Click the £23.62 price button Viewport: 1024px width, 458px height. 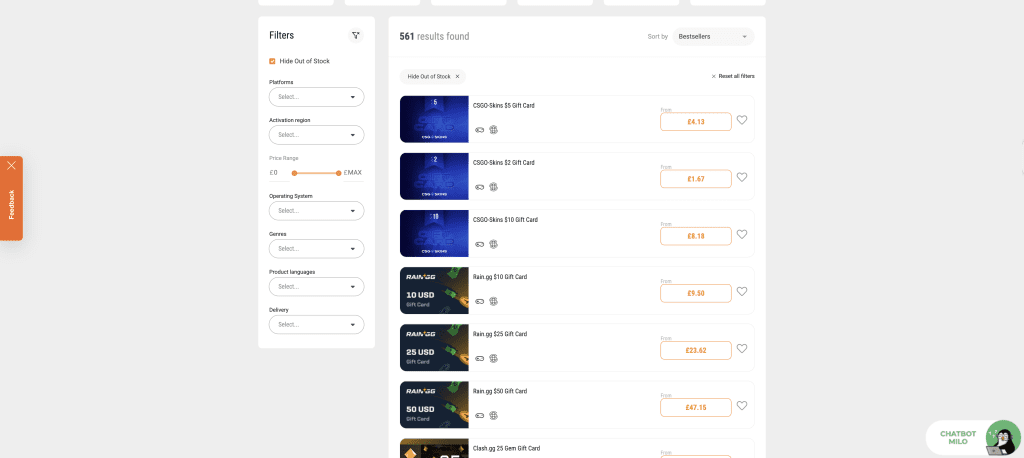point(696,350)
